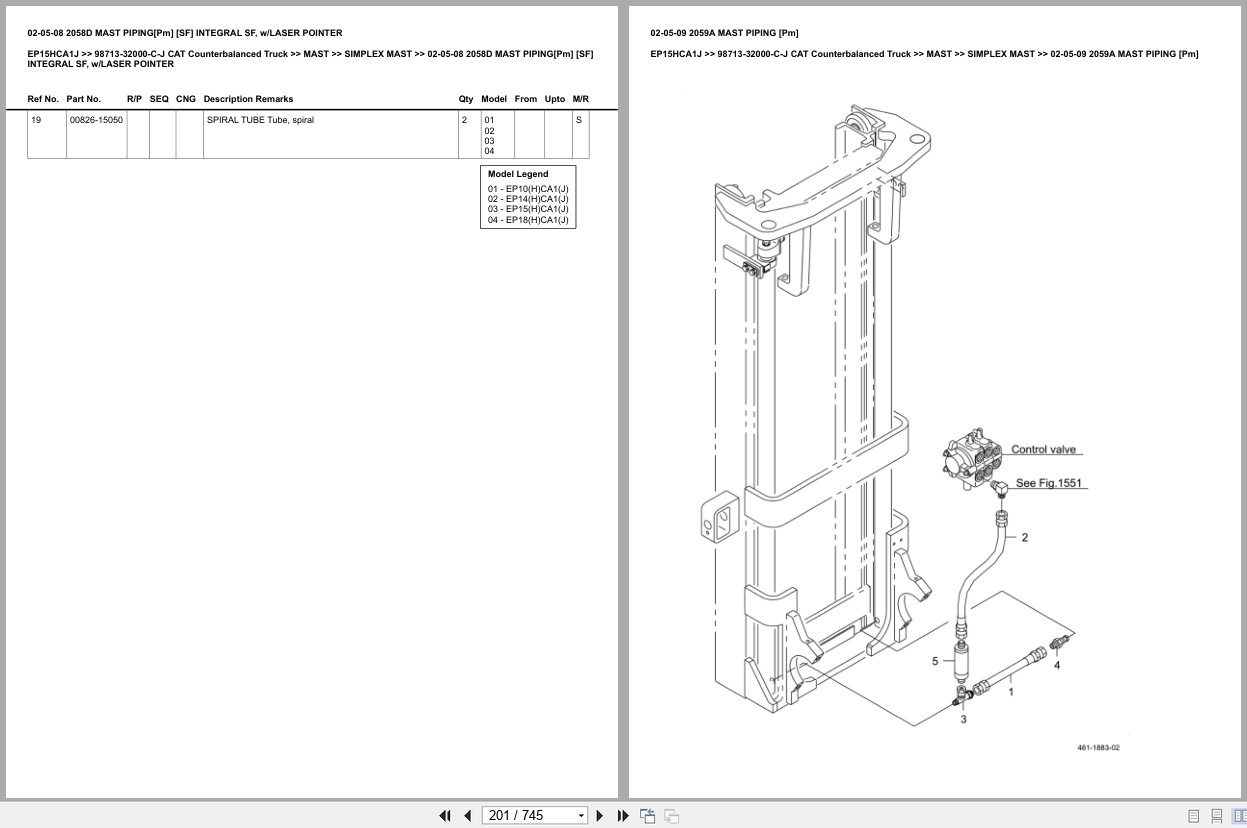Go to the previous page
Image resolution: width=1247 pixels, height=828 pixels.
click(x=467, y=816)
